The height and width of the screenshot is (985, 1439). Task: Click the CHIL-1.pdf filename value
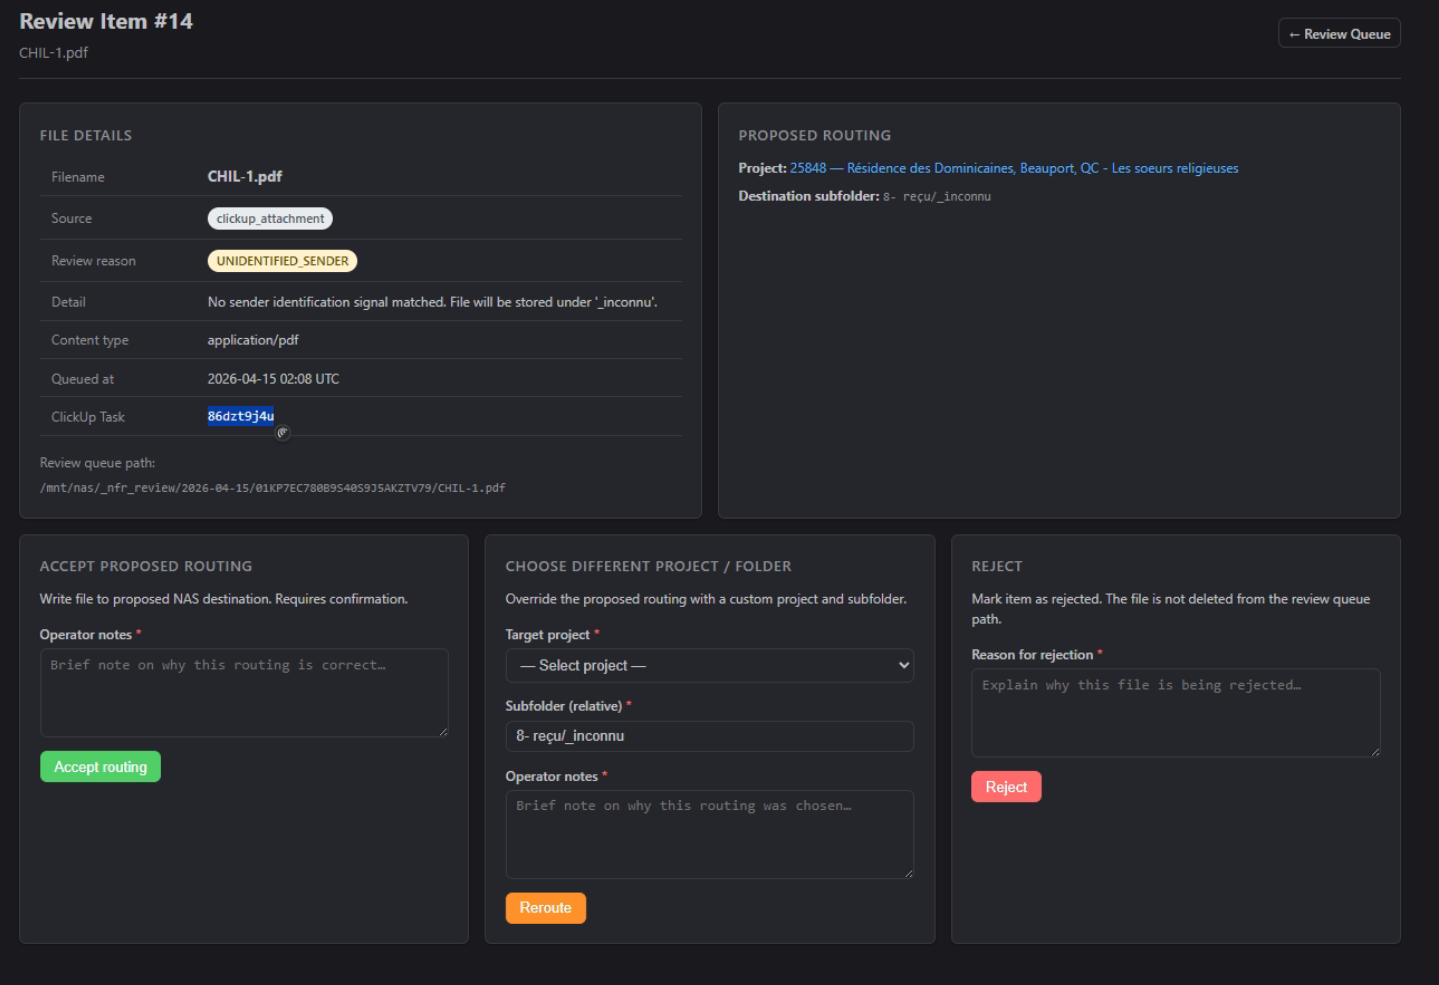pyautogui.click(x=245, y=176)
